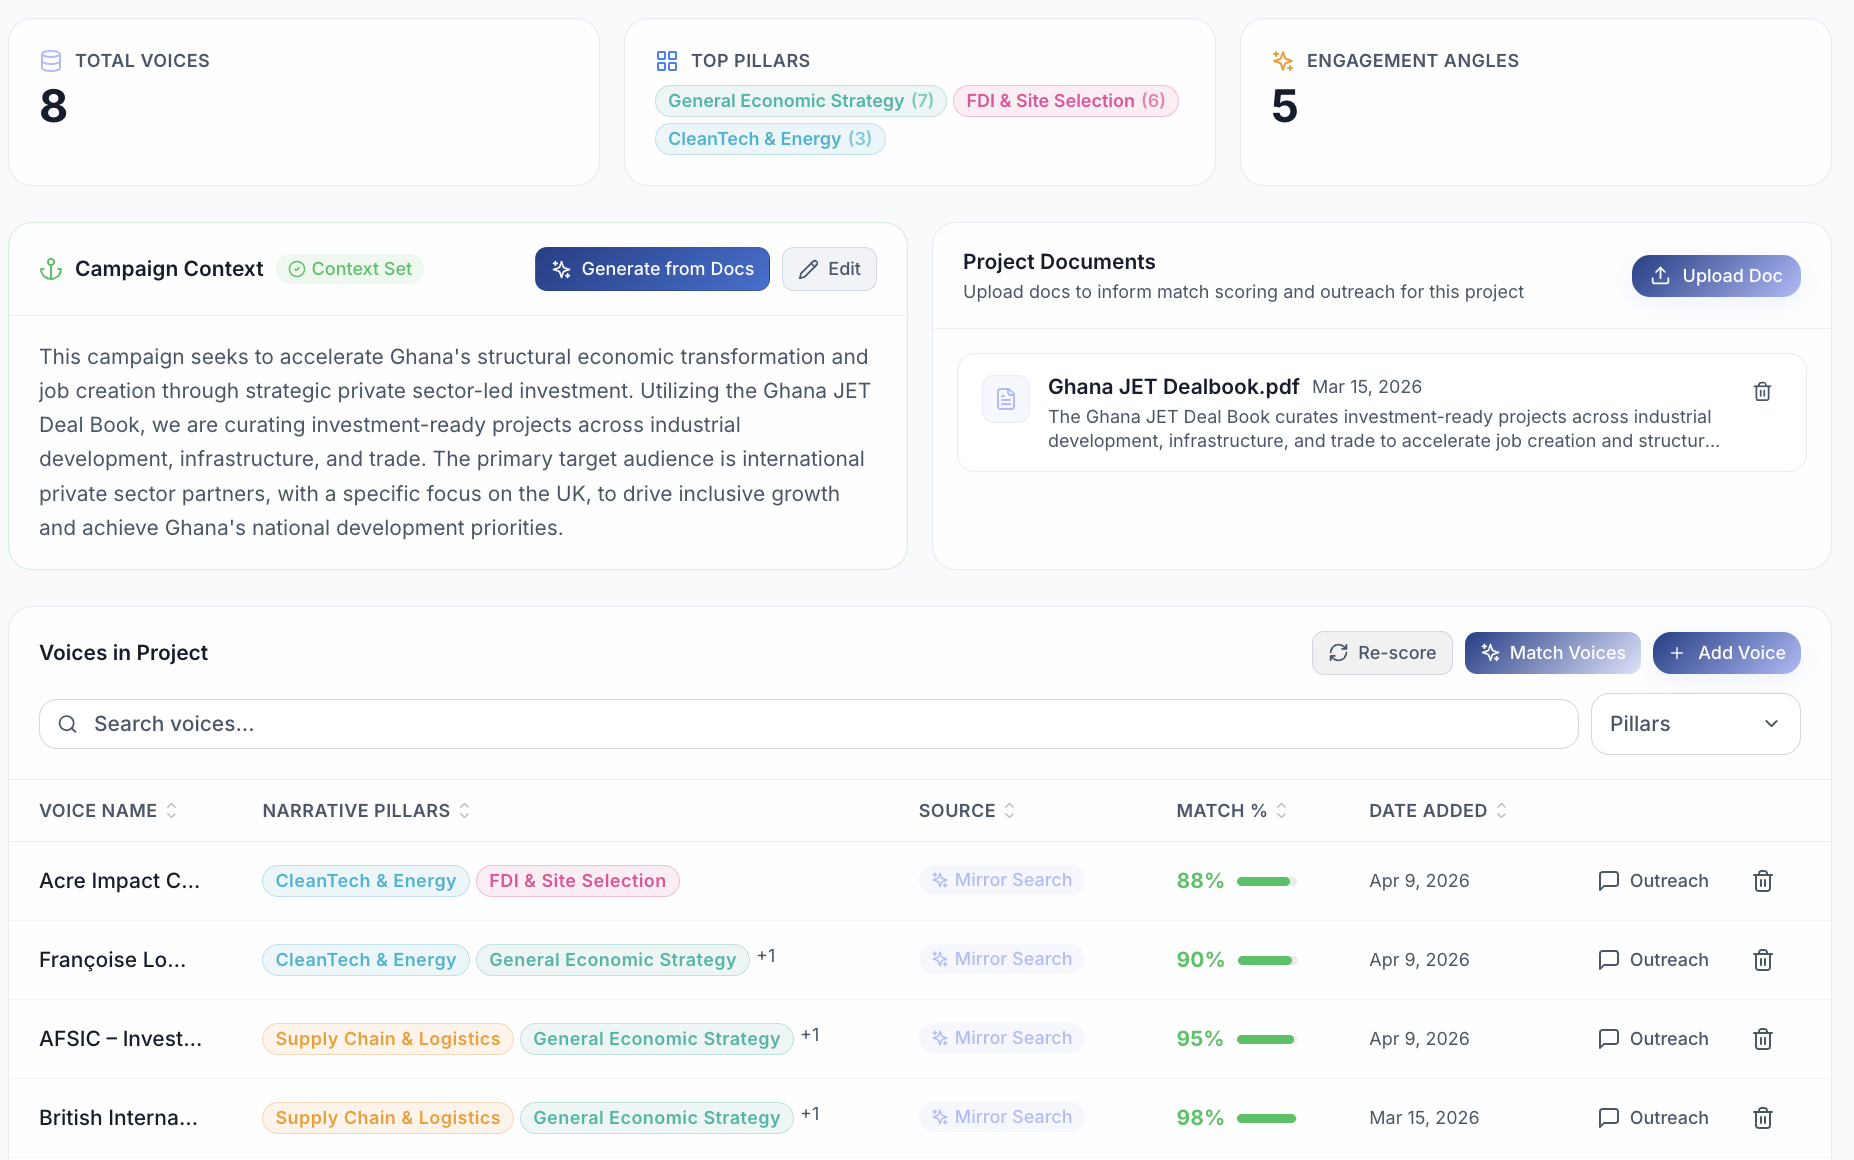This screenshot has height=1160, width=1854.
Task: Click the 98% match progress bar
Action: pyautogui.click(x=1266, y=1118)
